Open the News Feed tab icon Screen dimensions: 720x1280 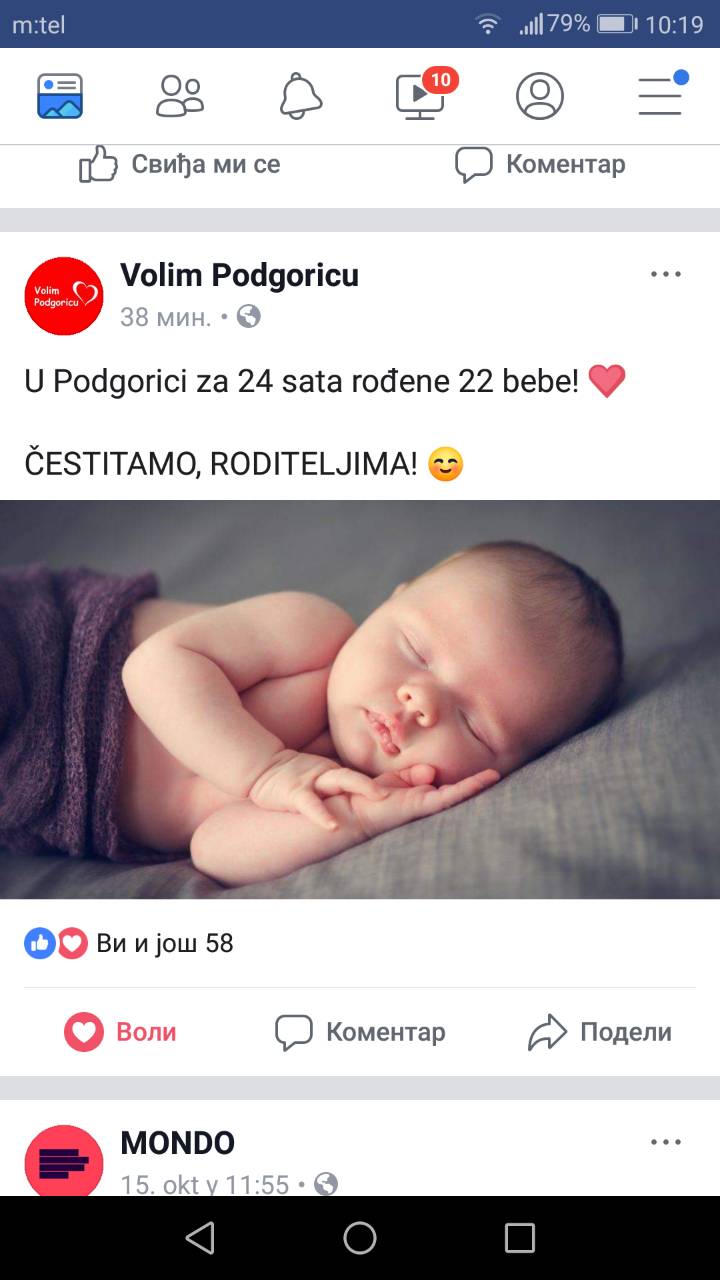[60, 96]
